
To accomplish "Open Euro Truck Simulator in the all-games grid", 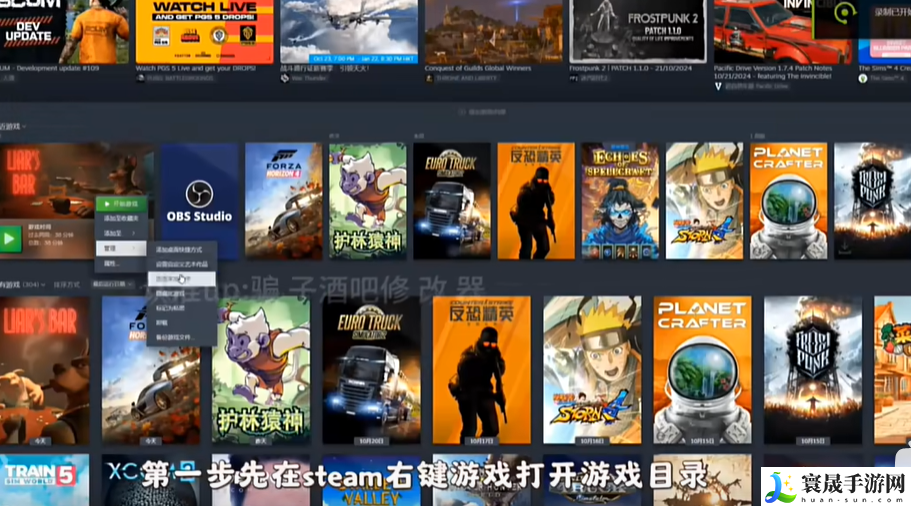I will (x=371, y=370).
